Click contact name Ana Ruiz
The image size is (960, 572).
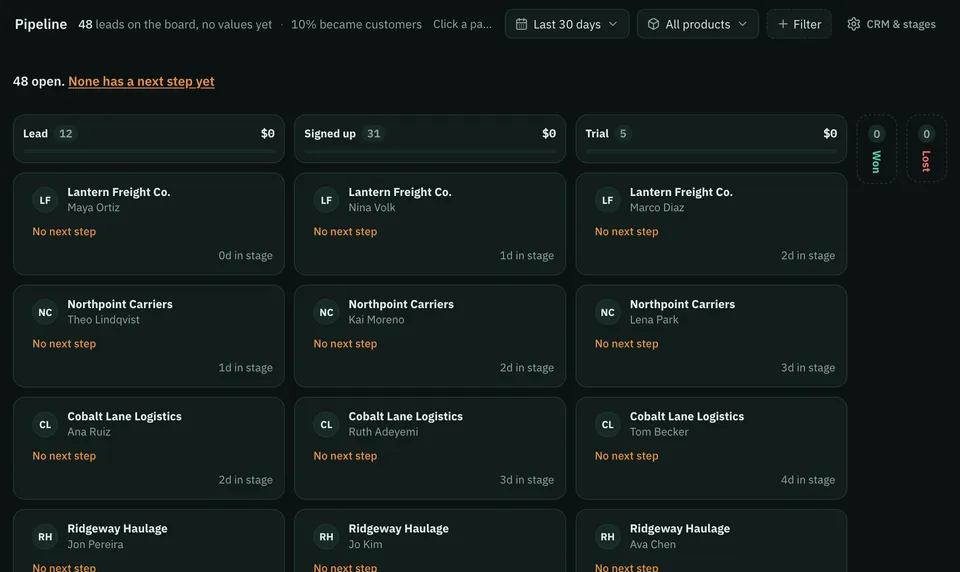tap(89, 432)
